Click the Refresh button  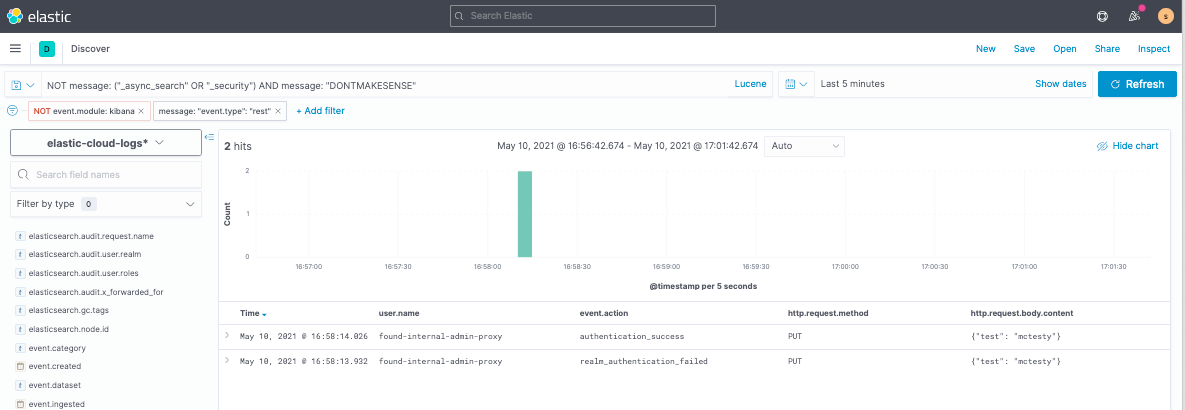(x=1137, y=85)
